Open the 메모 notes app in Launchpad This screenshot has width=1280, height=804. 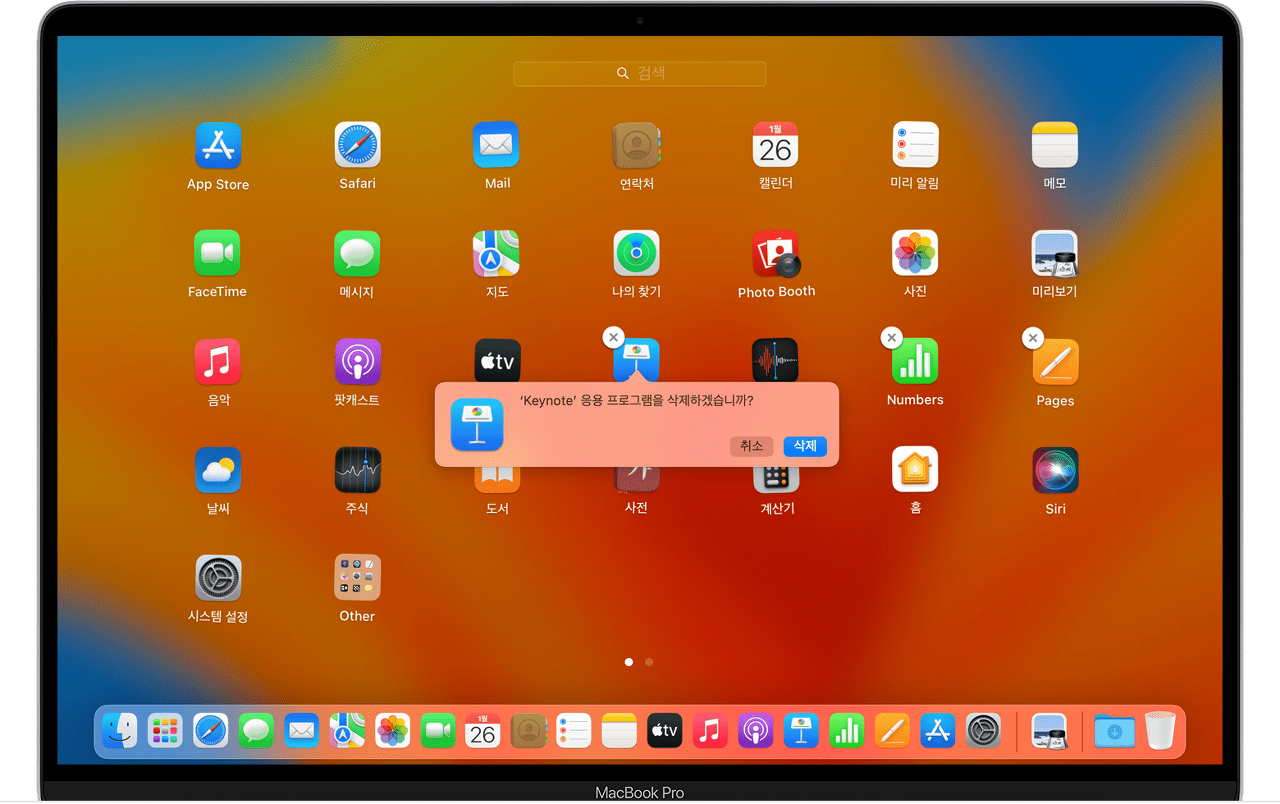pos(1055,146)
